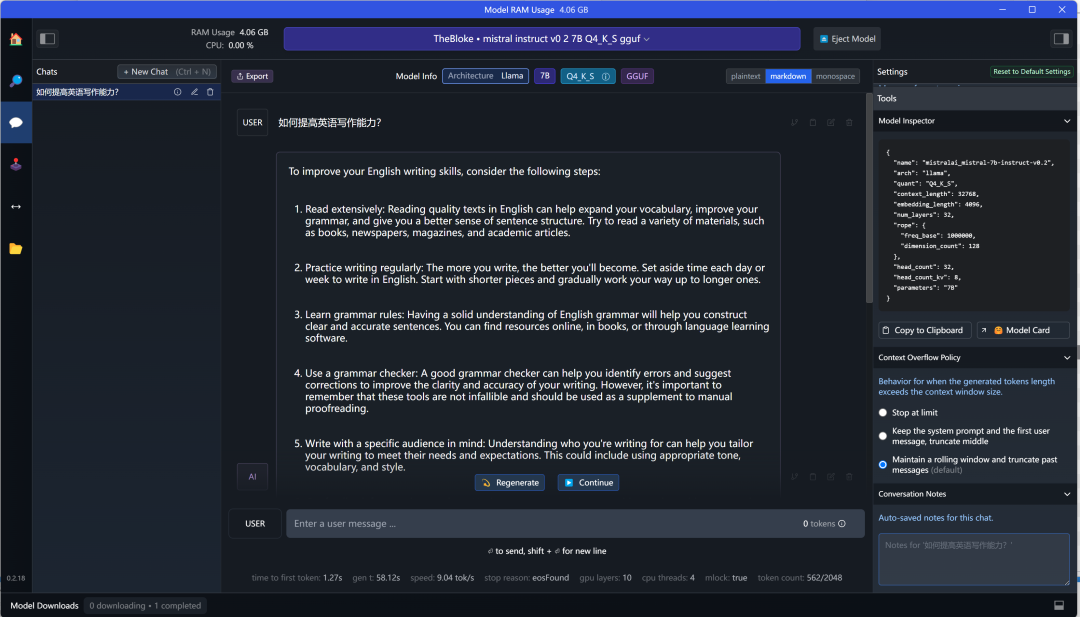This screenshot has width=1080, height=617.
Task: Toggle the bottom downloads panel icon
Action: pos(1059,605)
